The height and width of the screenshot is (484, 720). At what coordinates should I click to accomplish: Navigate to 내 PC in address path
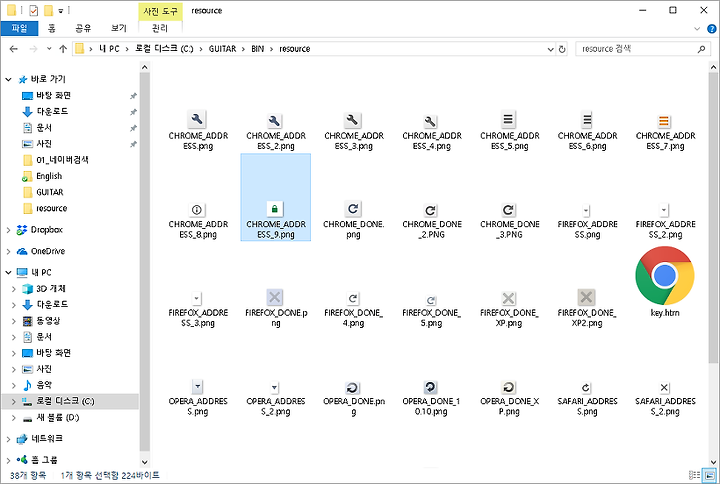pos(109,49)
